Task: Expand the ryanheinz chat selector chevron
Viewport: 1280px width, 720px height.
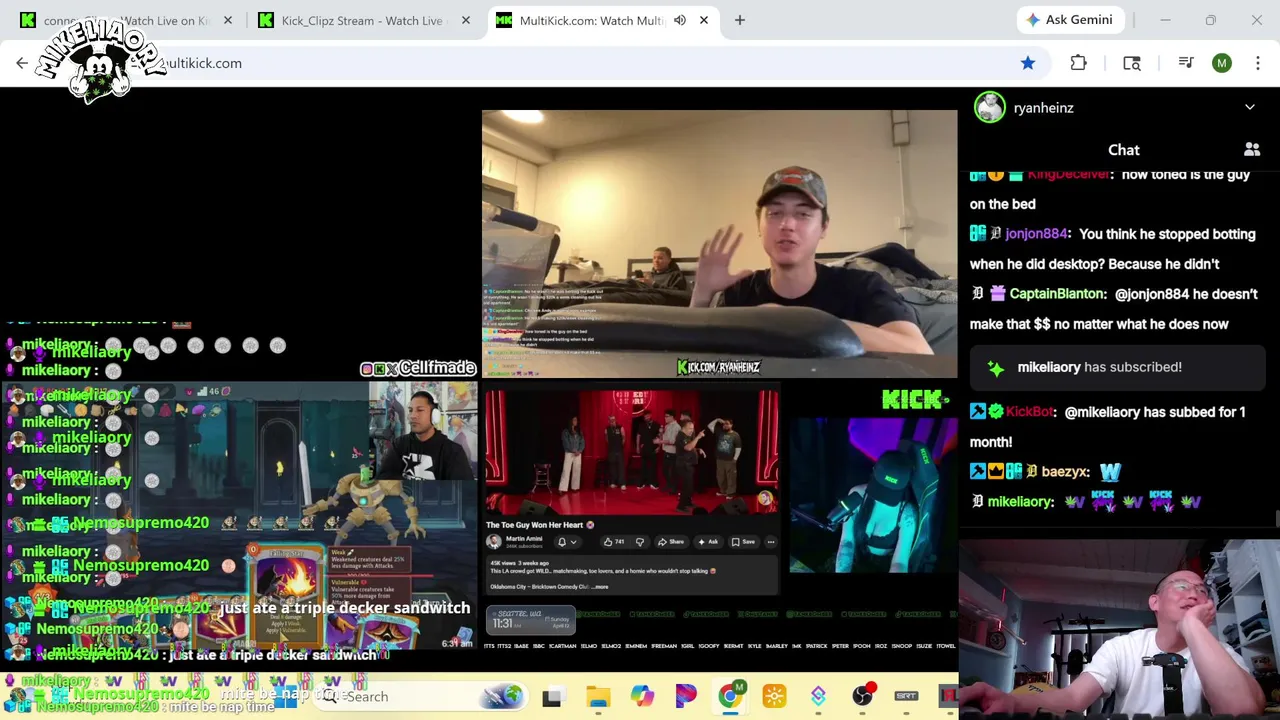Action: (1250, 107)
